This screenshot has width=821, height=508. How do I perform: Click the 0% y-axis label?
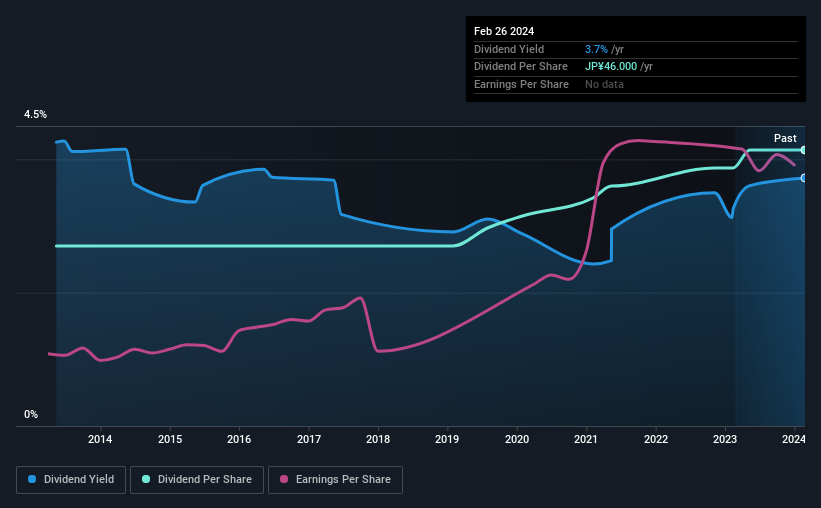click(31, 414)
